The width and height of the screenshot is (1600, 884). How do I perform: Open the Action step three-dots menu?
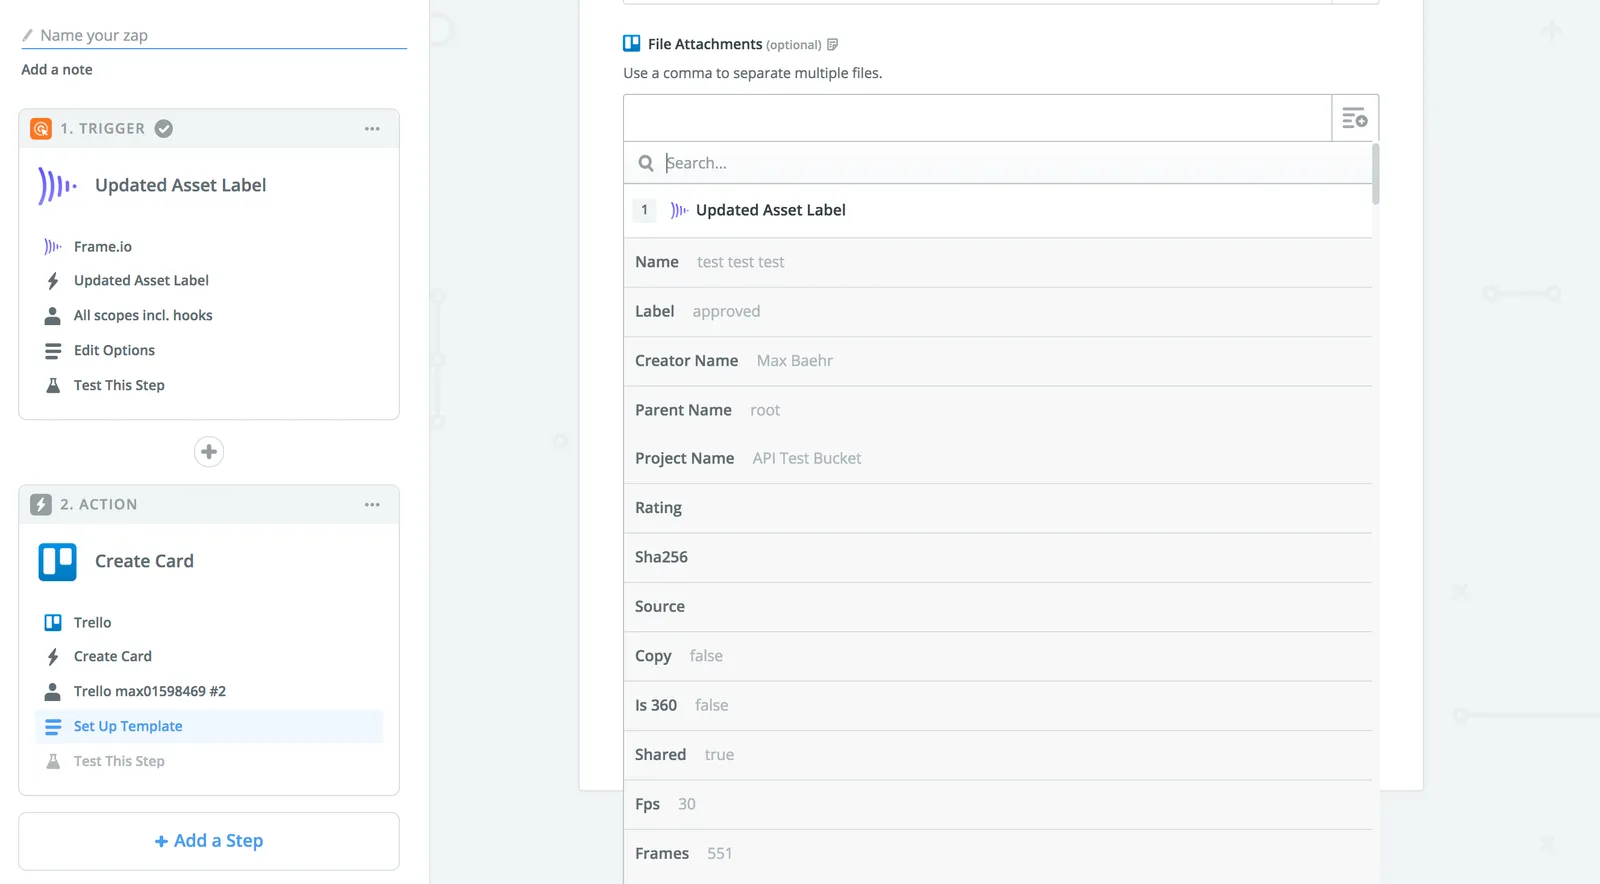(372, 505)
